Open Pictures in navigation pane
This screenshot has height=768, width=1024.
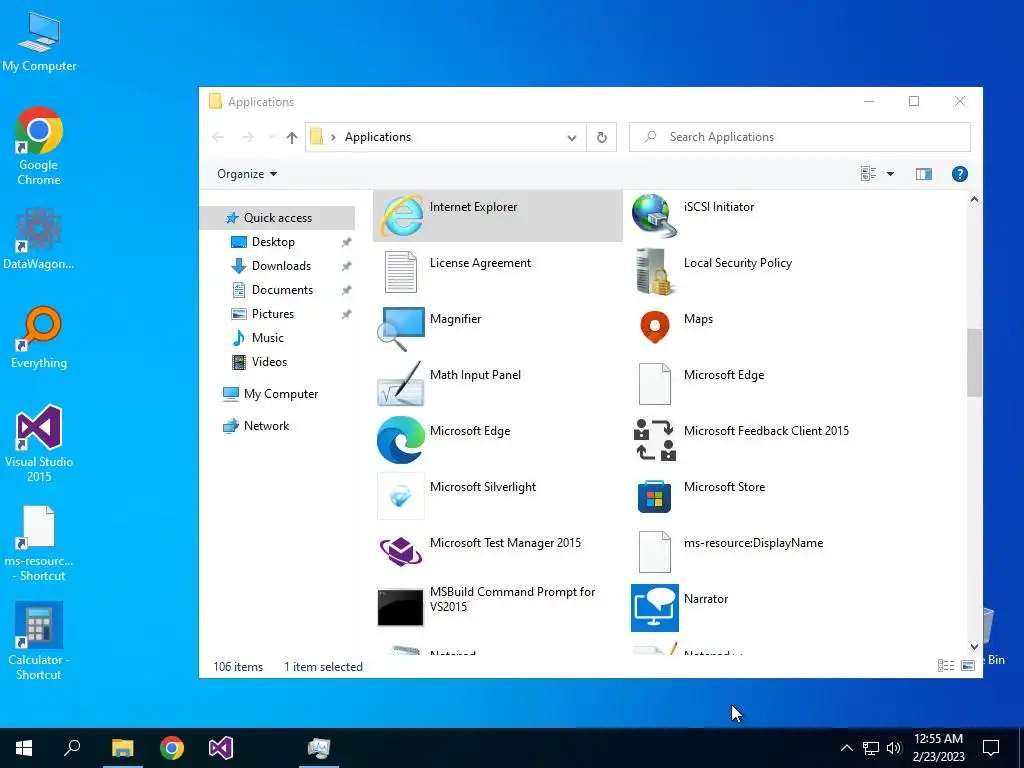273,314
